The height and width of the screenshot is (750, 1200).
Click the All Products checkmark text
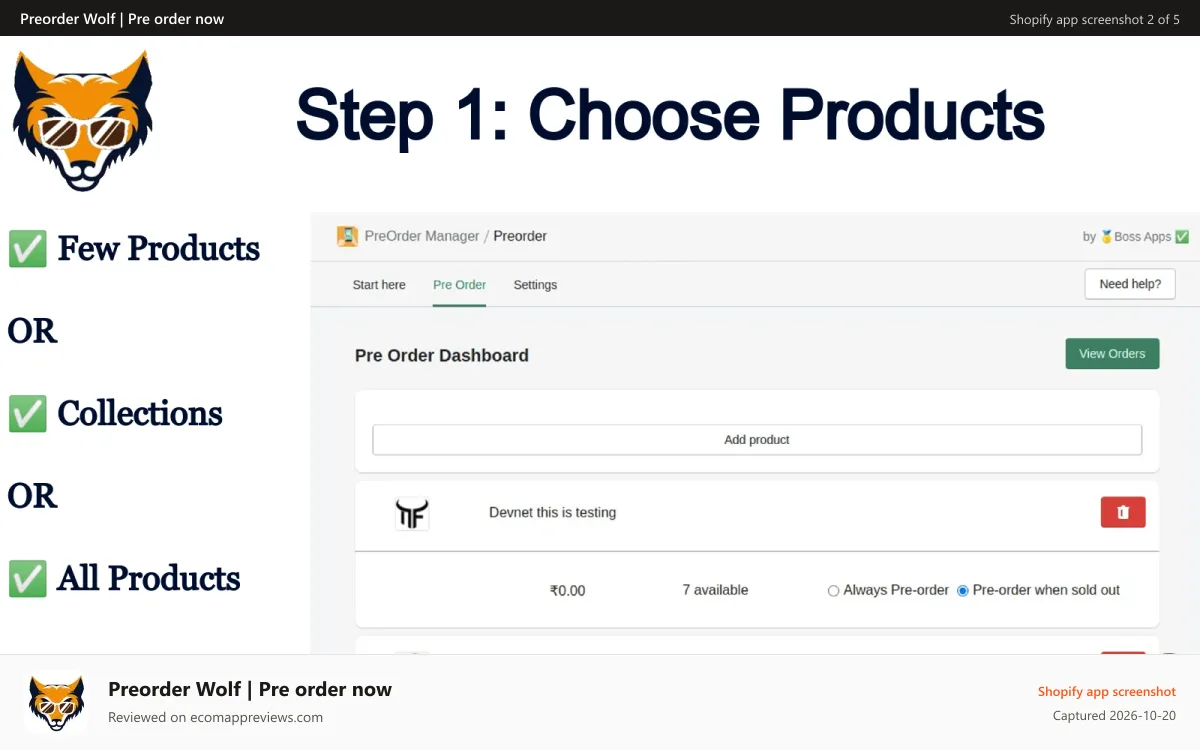click(124, 578)
